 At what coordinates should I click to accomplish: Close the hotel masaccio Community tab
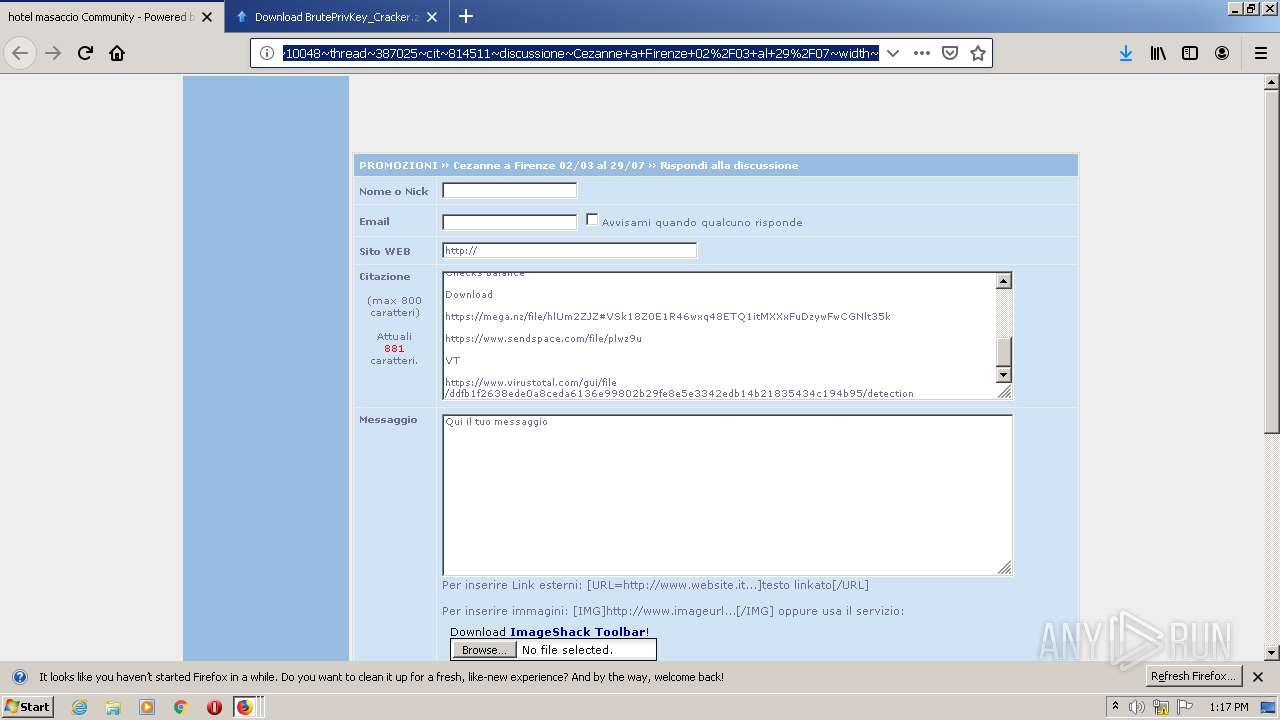[x=207, y=17]
